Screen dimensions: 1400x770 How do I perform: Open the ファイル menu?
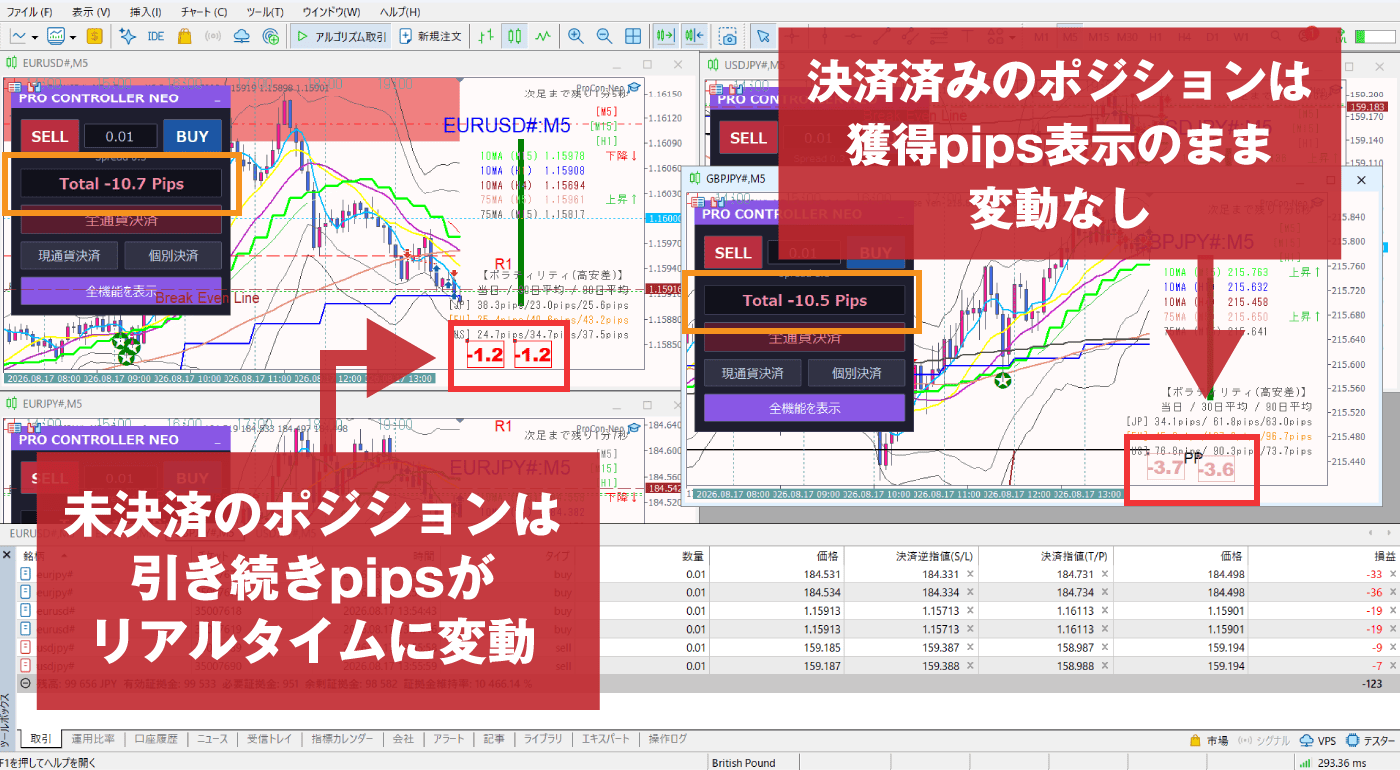coord(30,12)
